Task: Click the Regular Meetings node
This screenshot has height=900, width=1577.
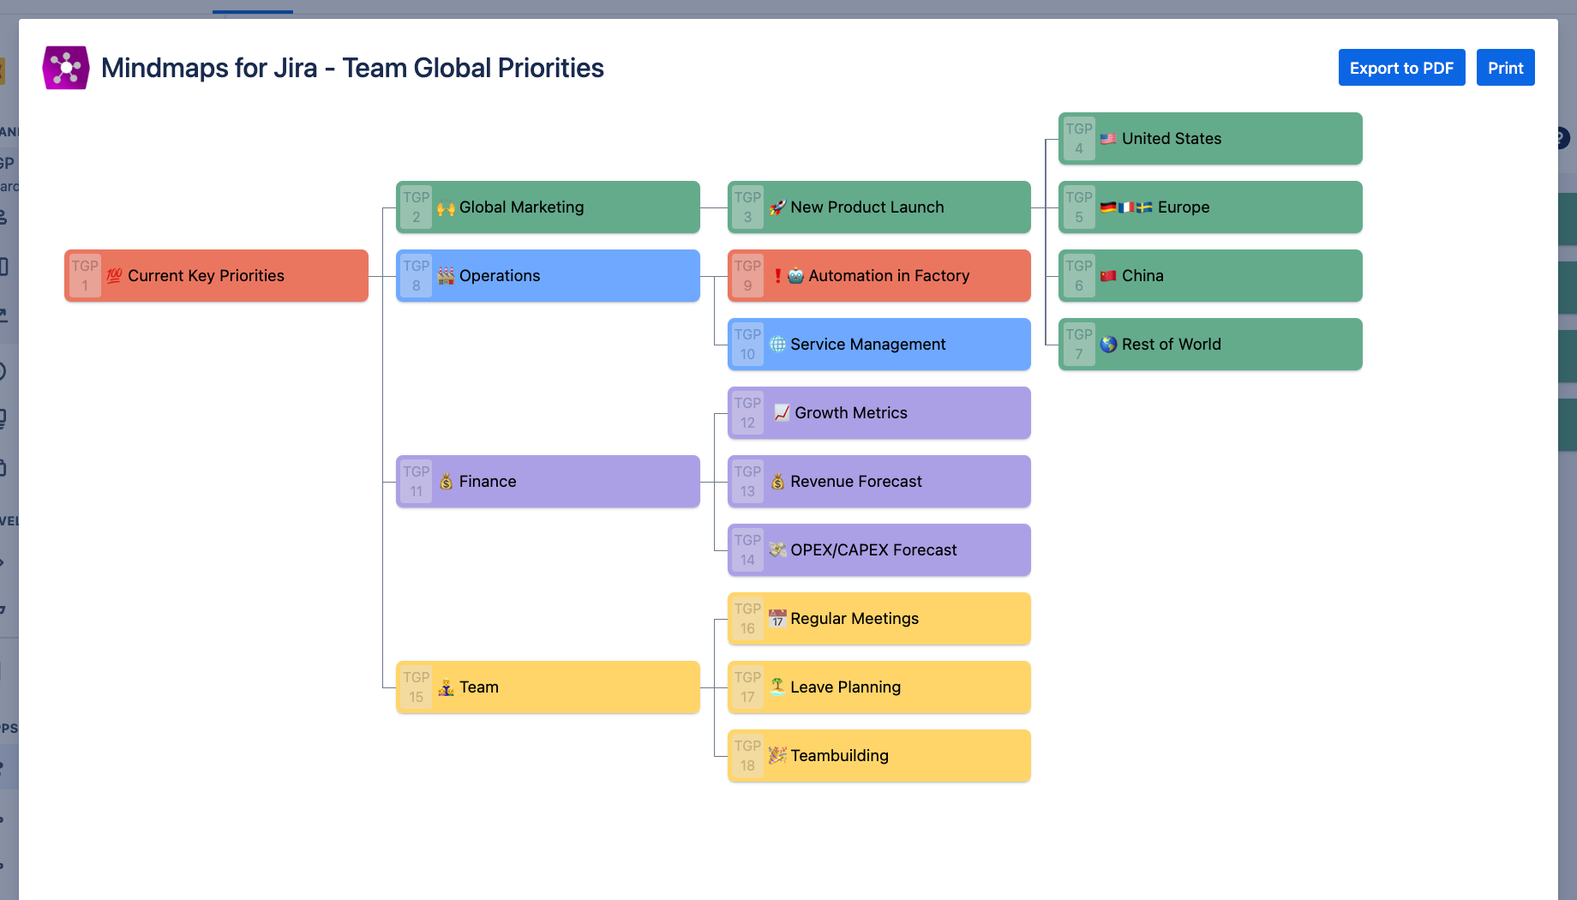Action: click(x=879, y=618)
